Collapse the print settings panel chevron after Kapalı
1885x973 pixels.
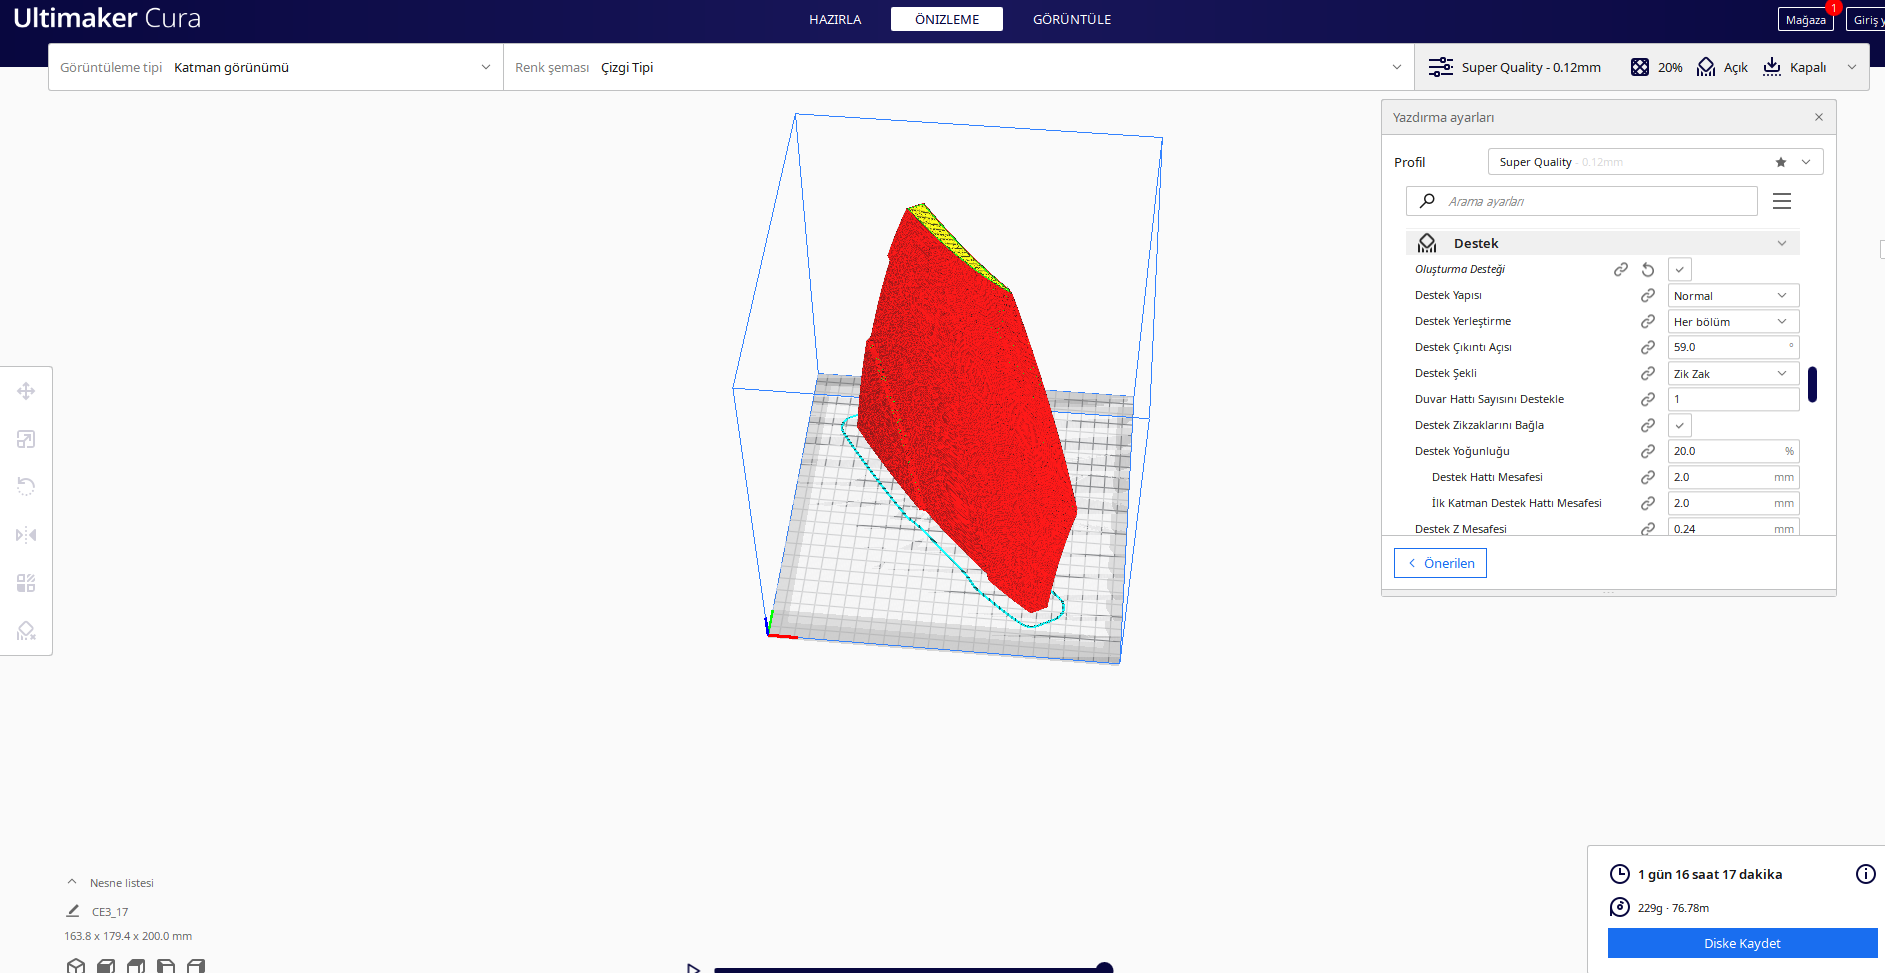(1852, 67)
